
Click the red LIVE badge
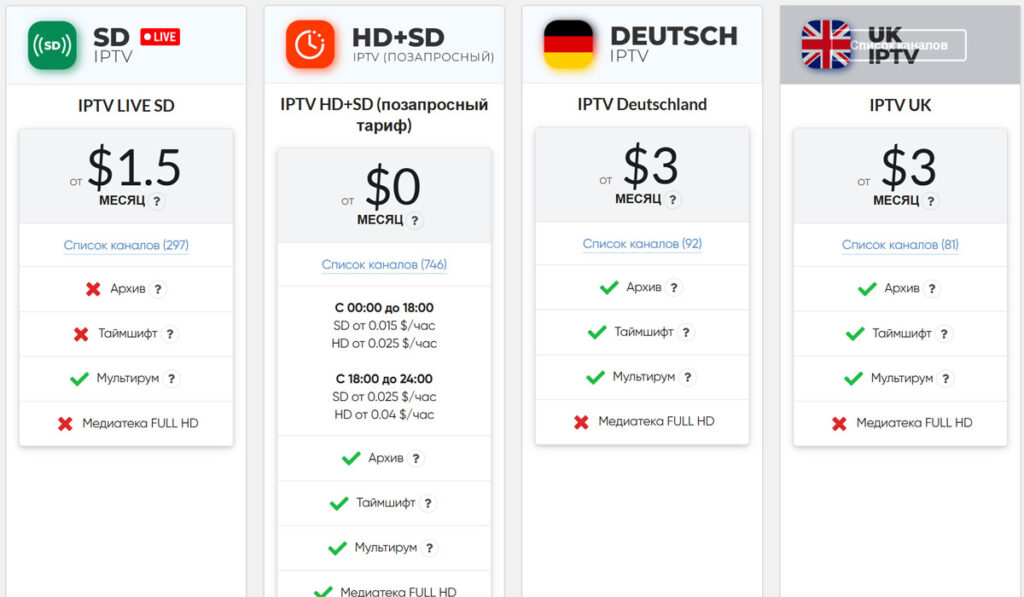160,37
